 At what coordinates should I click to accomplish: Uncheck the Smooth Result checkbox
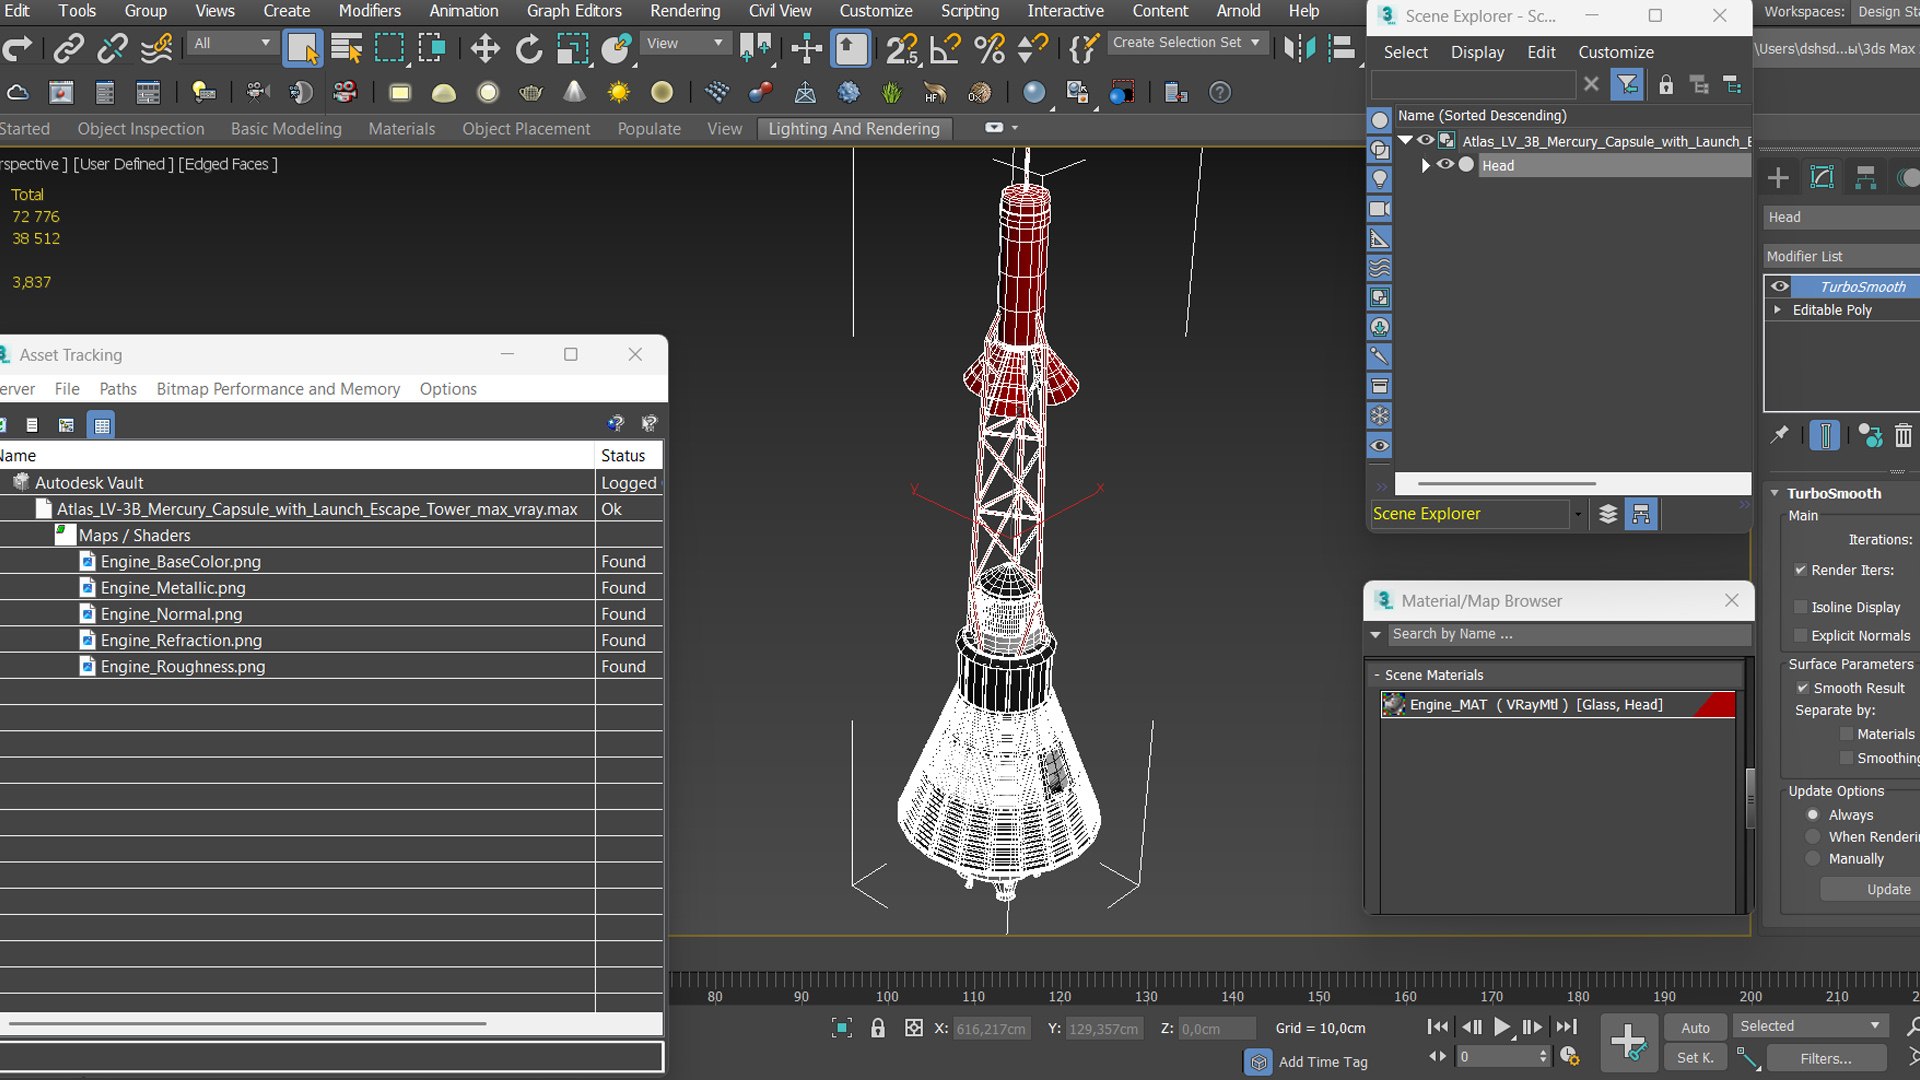point(1803,688)
